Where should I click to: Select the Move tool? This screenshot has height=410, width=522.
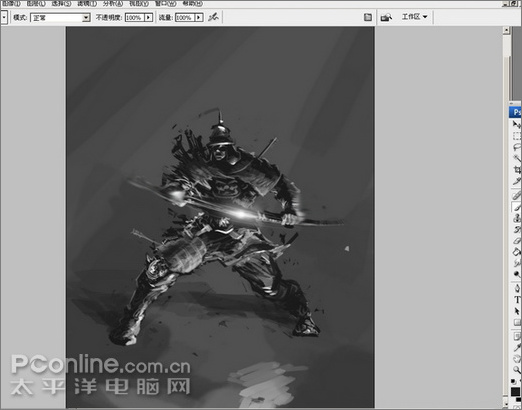click(517, 125)
